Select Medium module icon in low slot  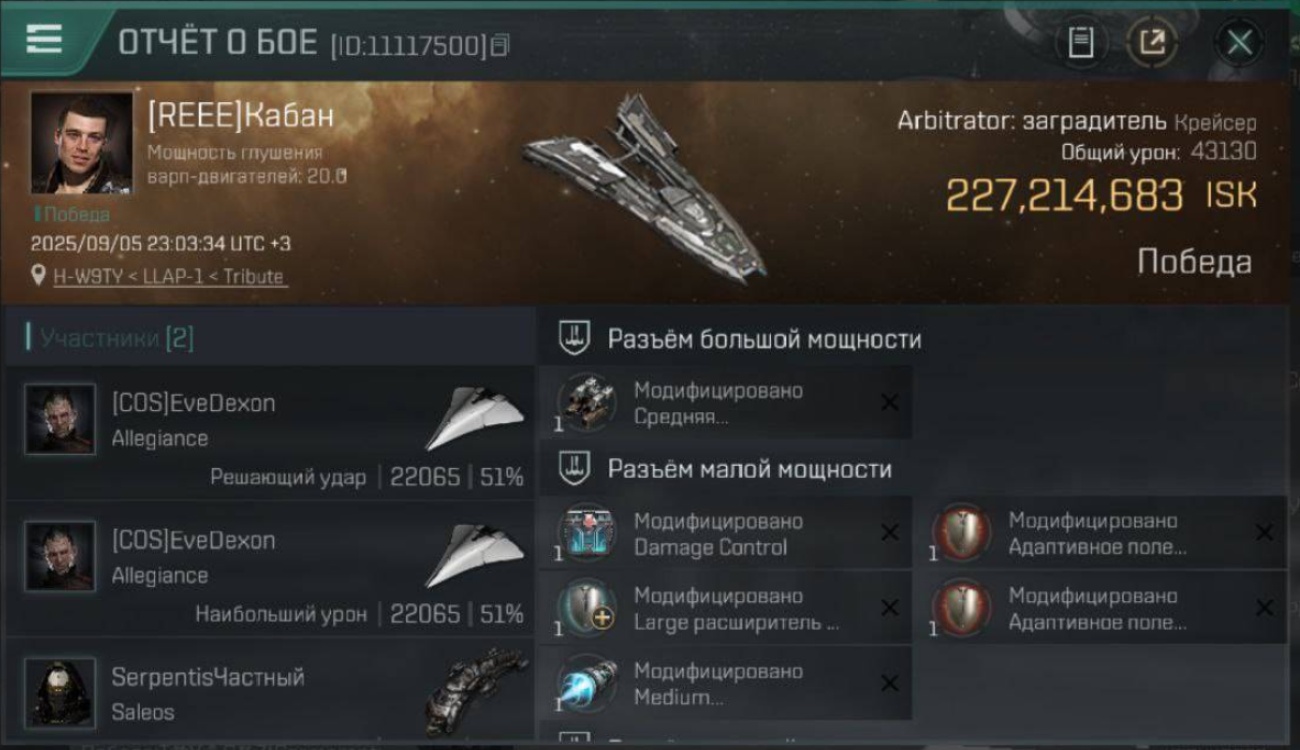[587, 683]
